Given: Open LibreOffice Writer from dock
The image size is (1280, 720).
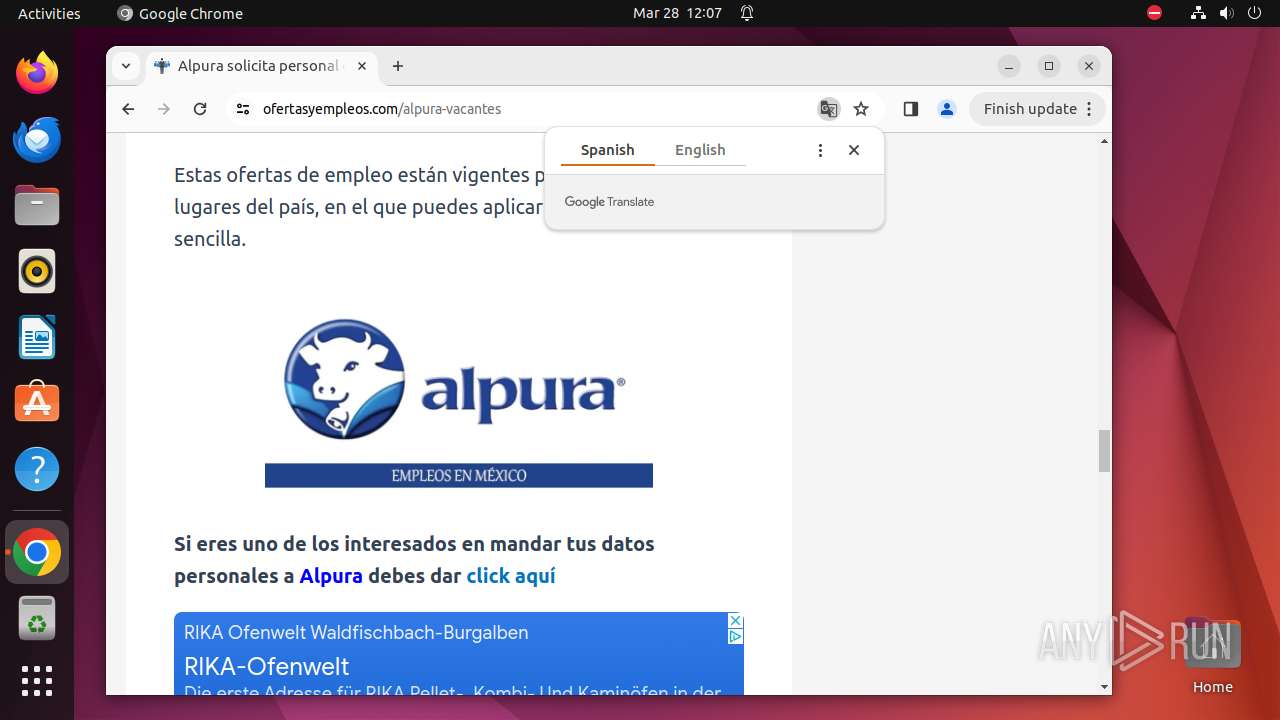Looking at the screenshot, I should 37,337.
